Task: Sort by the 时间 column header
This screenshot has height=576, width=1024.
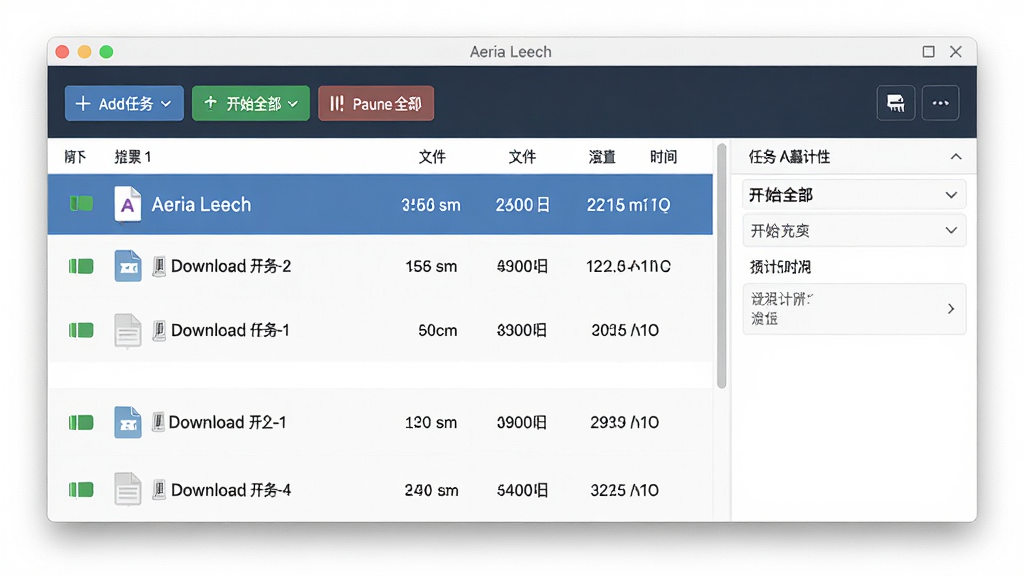Action: pyautogui.click(x=663, y=157)
